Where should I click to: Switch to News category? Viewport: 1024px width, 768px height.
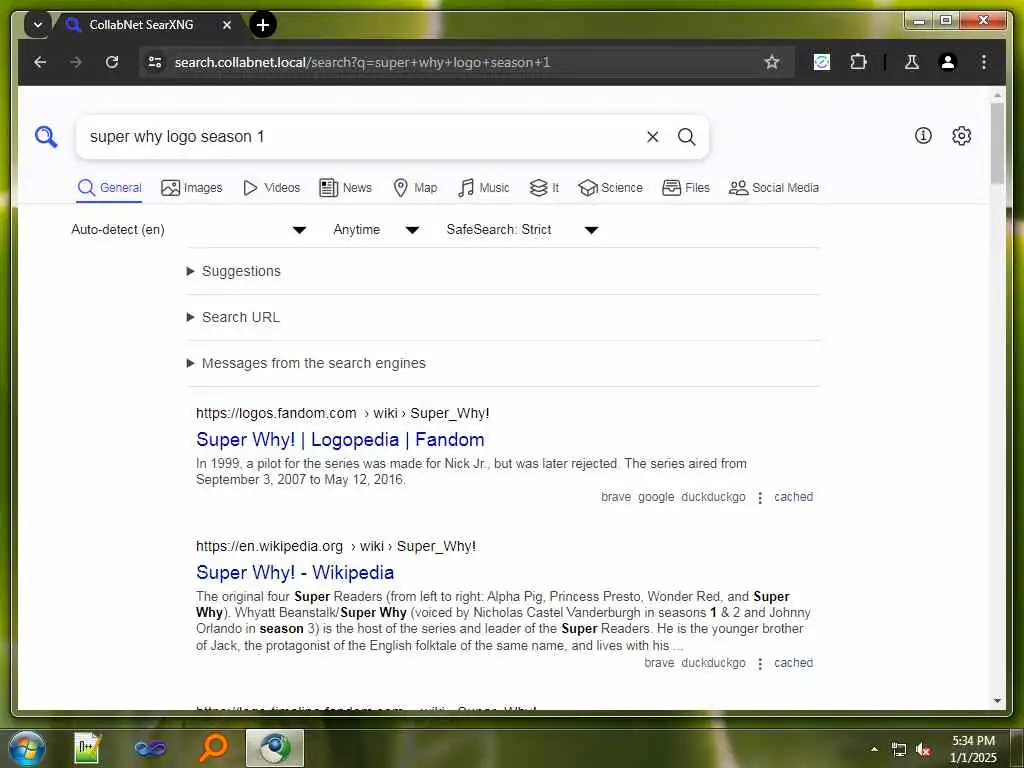pos(345,188)
